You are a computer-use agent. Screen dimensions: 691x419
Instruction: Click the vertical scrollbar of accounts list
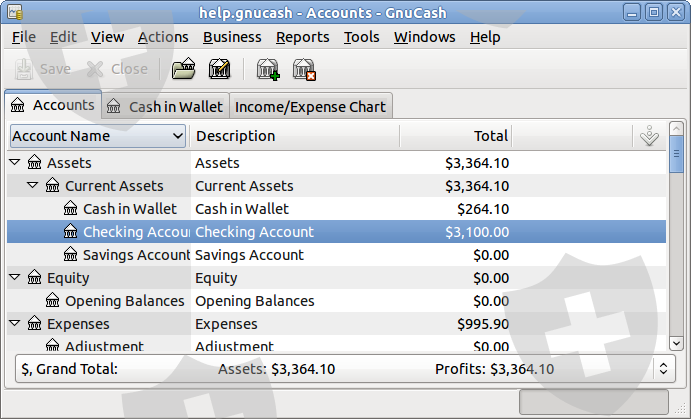(676, 250)
